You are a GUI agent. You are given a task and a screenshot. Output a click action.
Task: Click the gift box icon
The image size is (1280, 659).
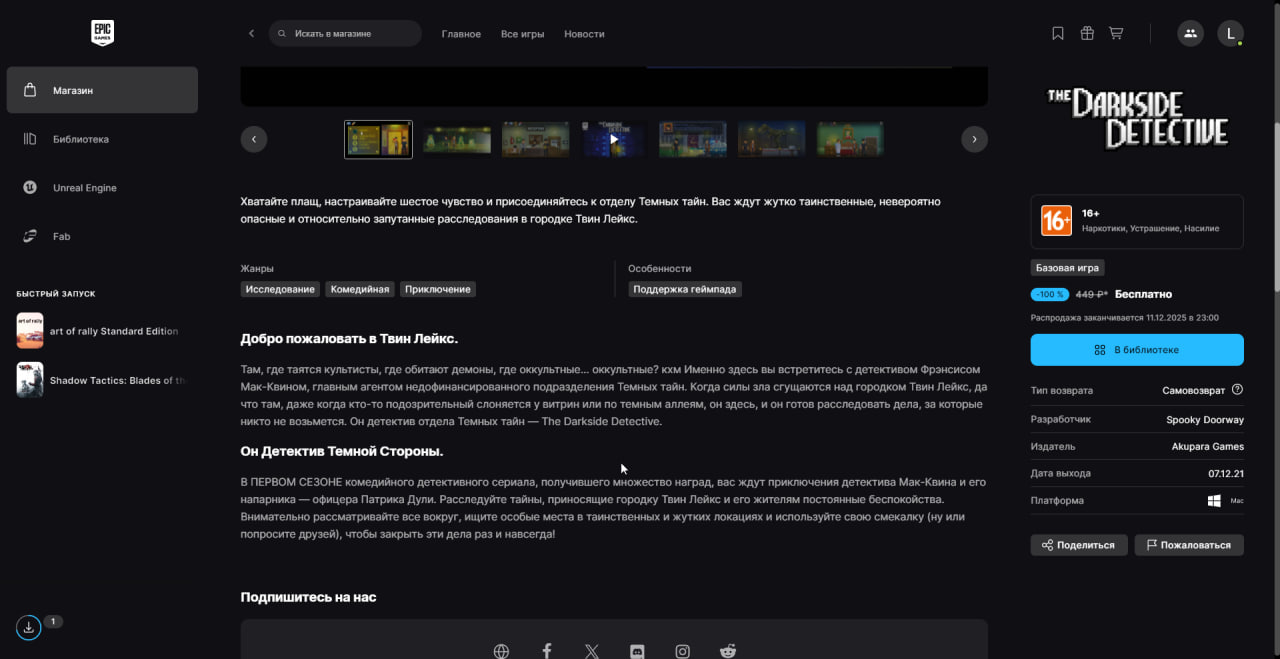[1087, 33]
